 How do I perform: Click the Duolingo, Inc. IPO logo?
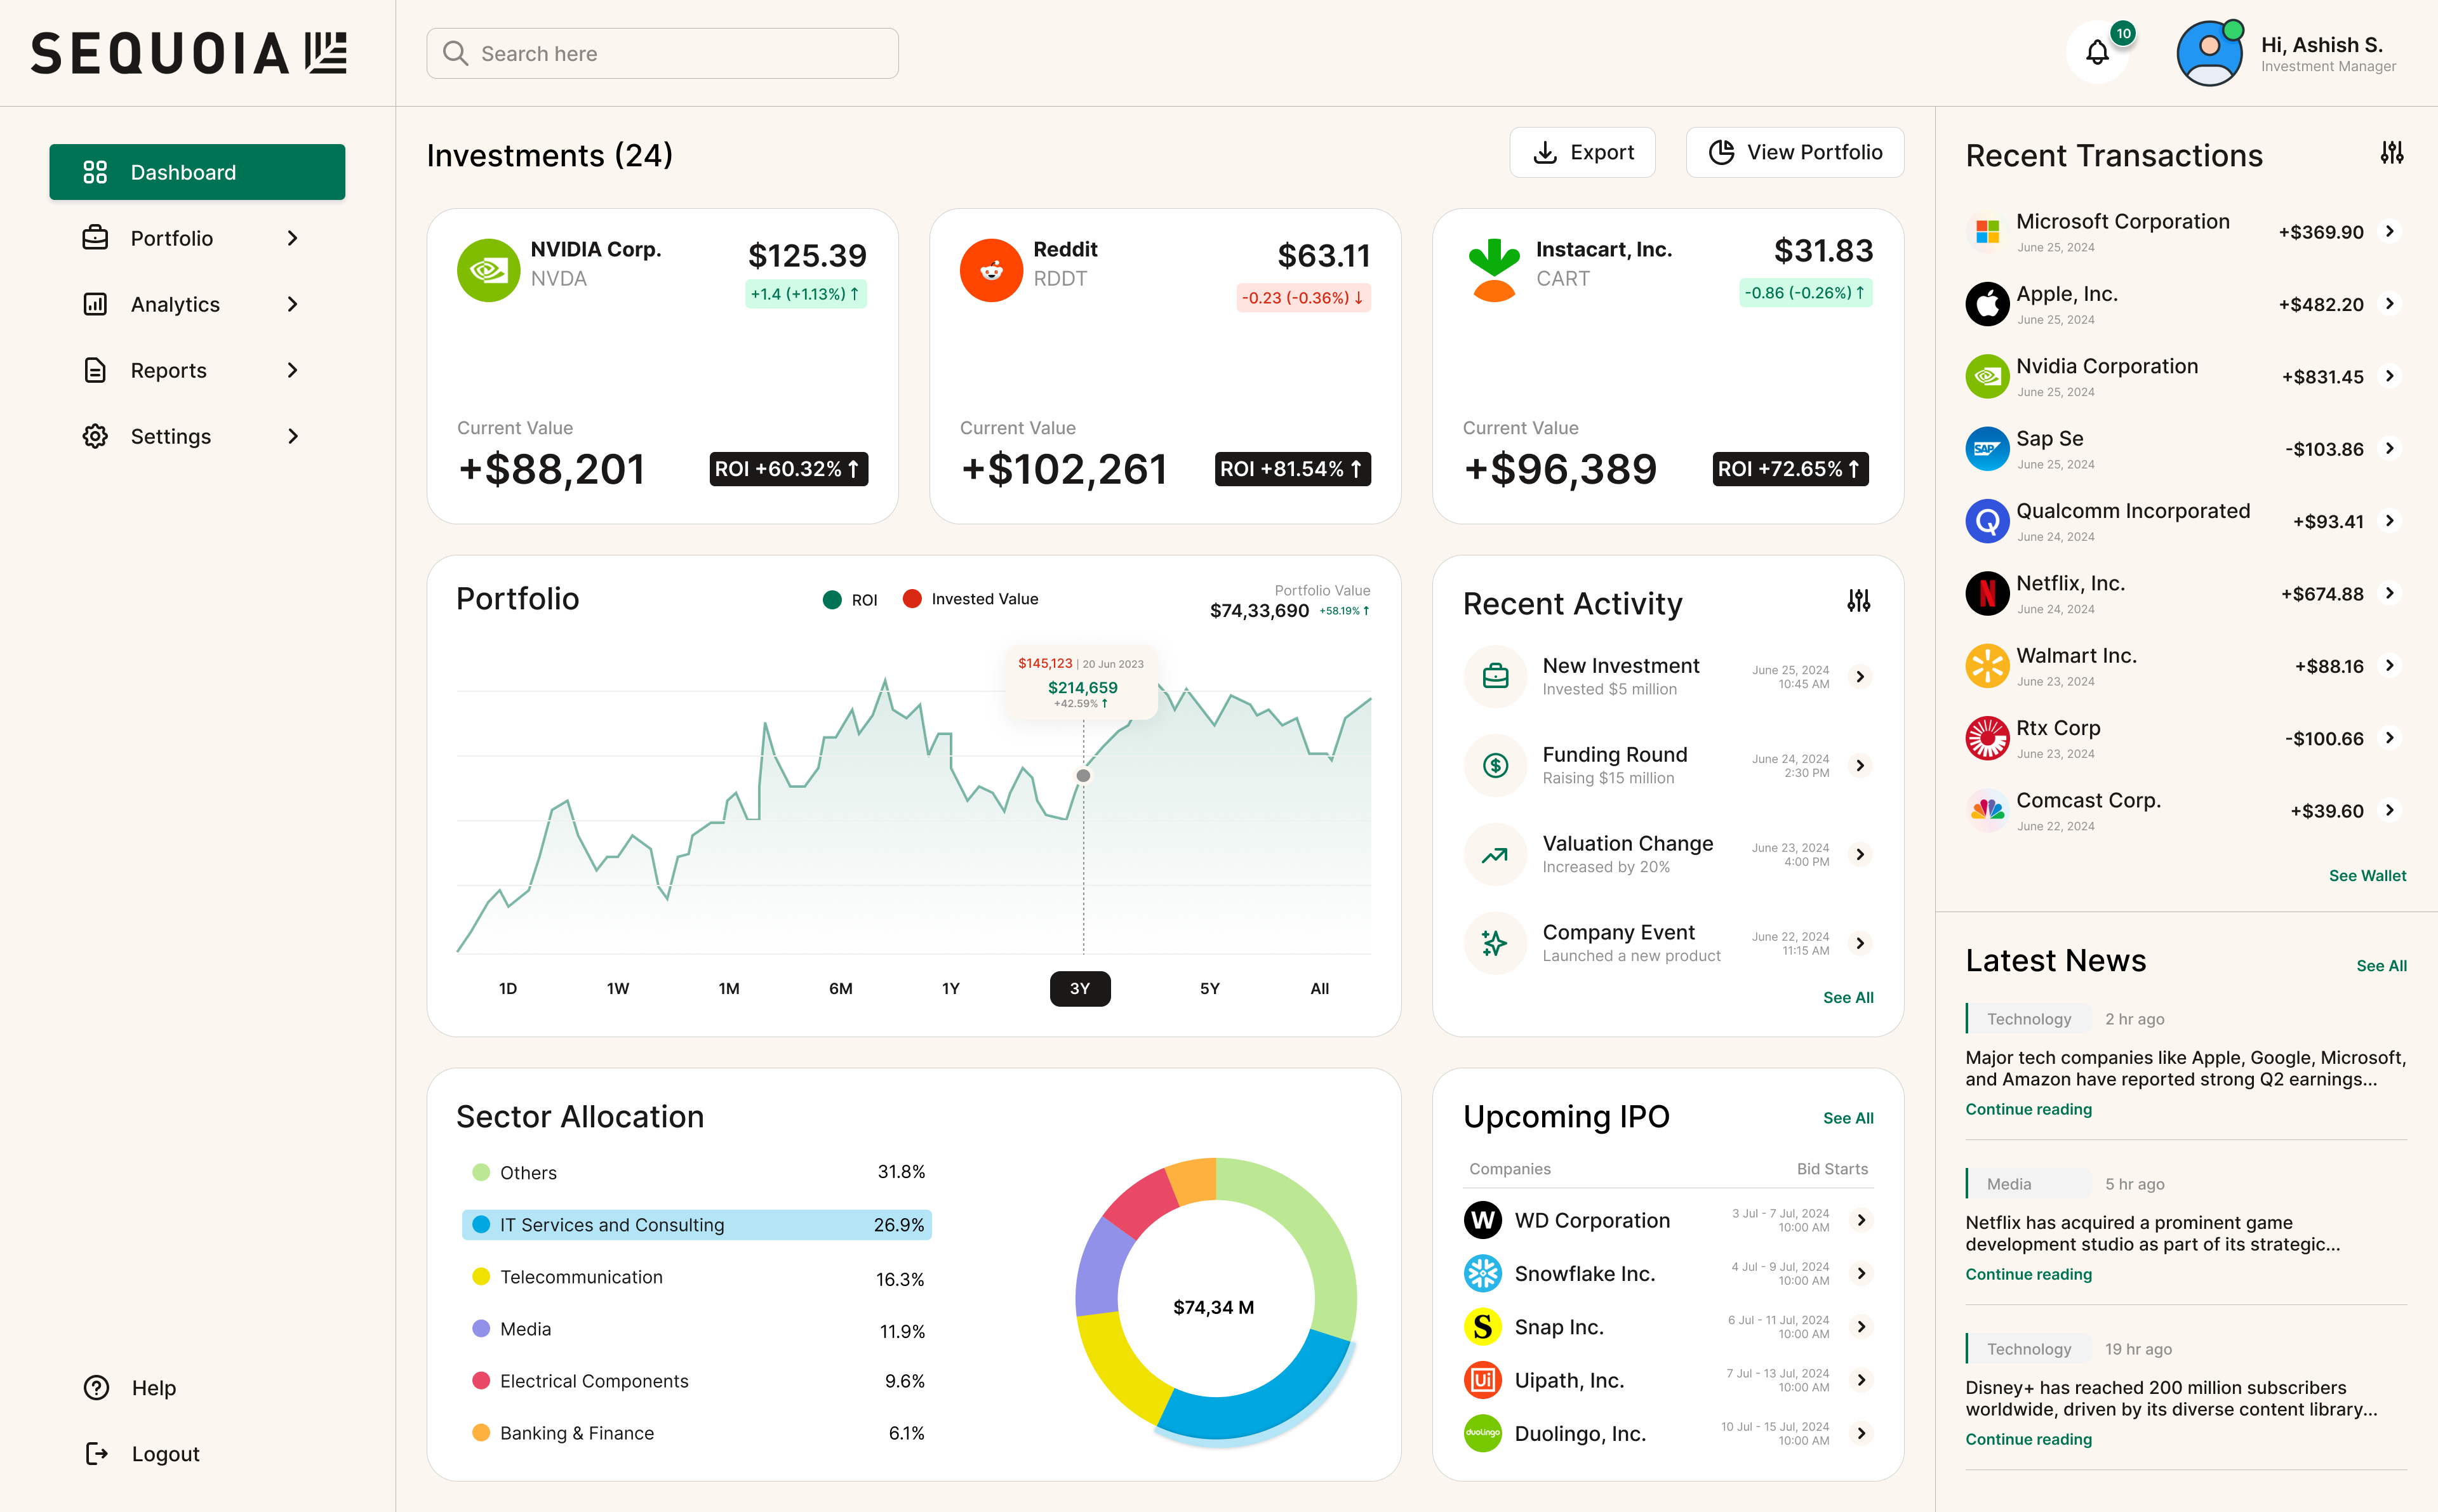point(1483,1433)
